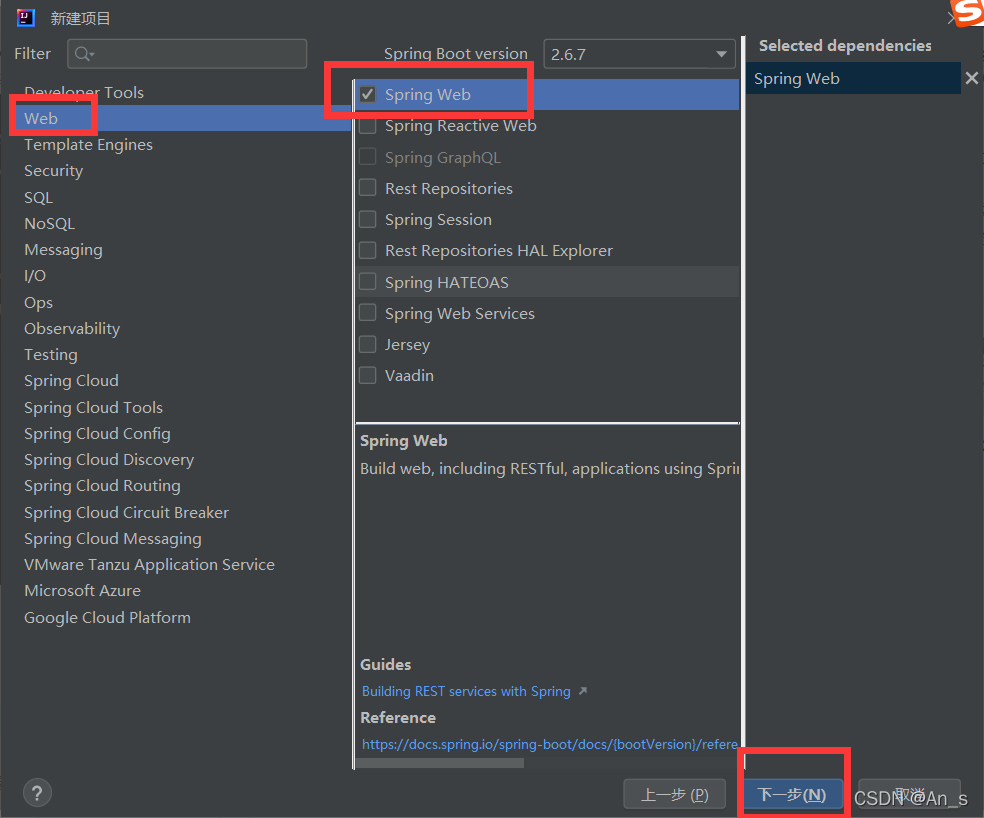Open the Spring Cloud Discovery category
This screenshot has width=984, height=818.
click(x=109, y=460)
